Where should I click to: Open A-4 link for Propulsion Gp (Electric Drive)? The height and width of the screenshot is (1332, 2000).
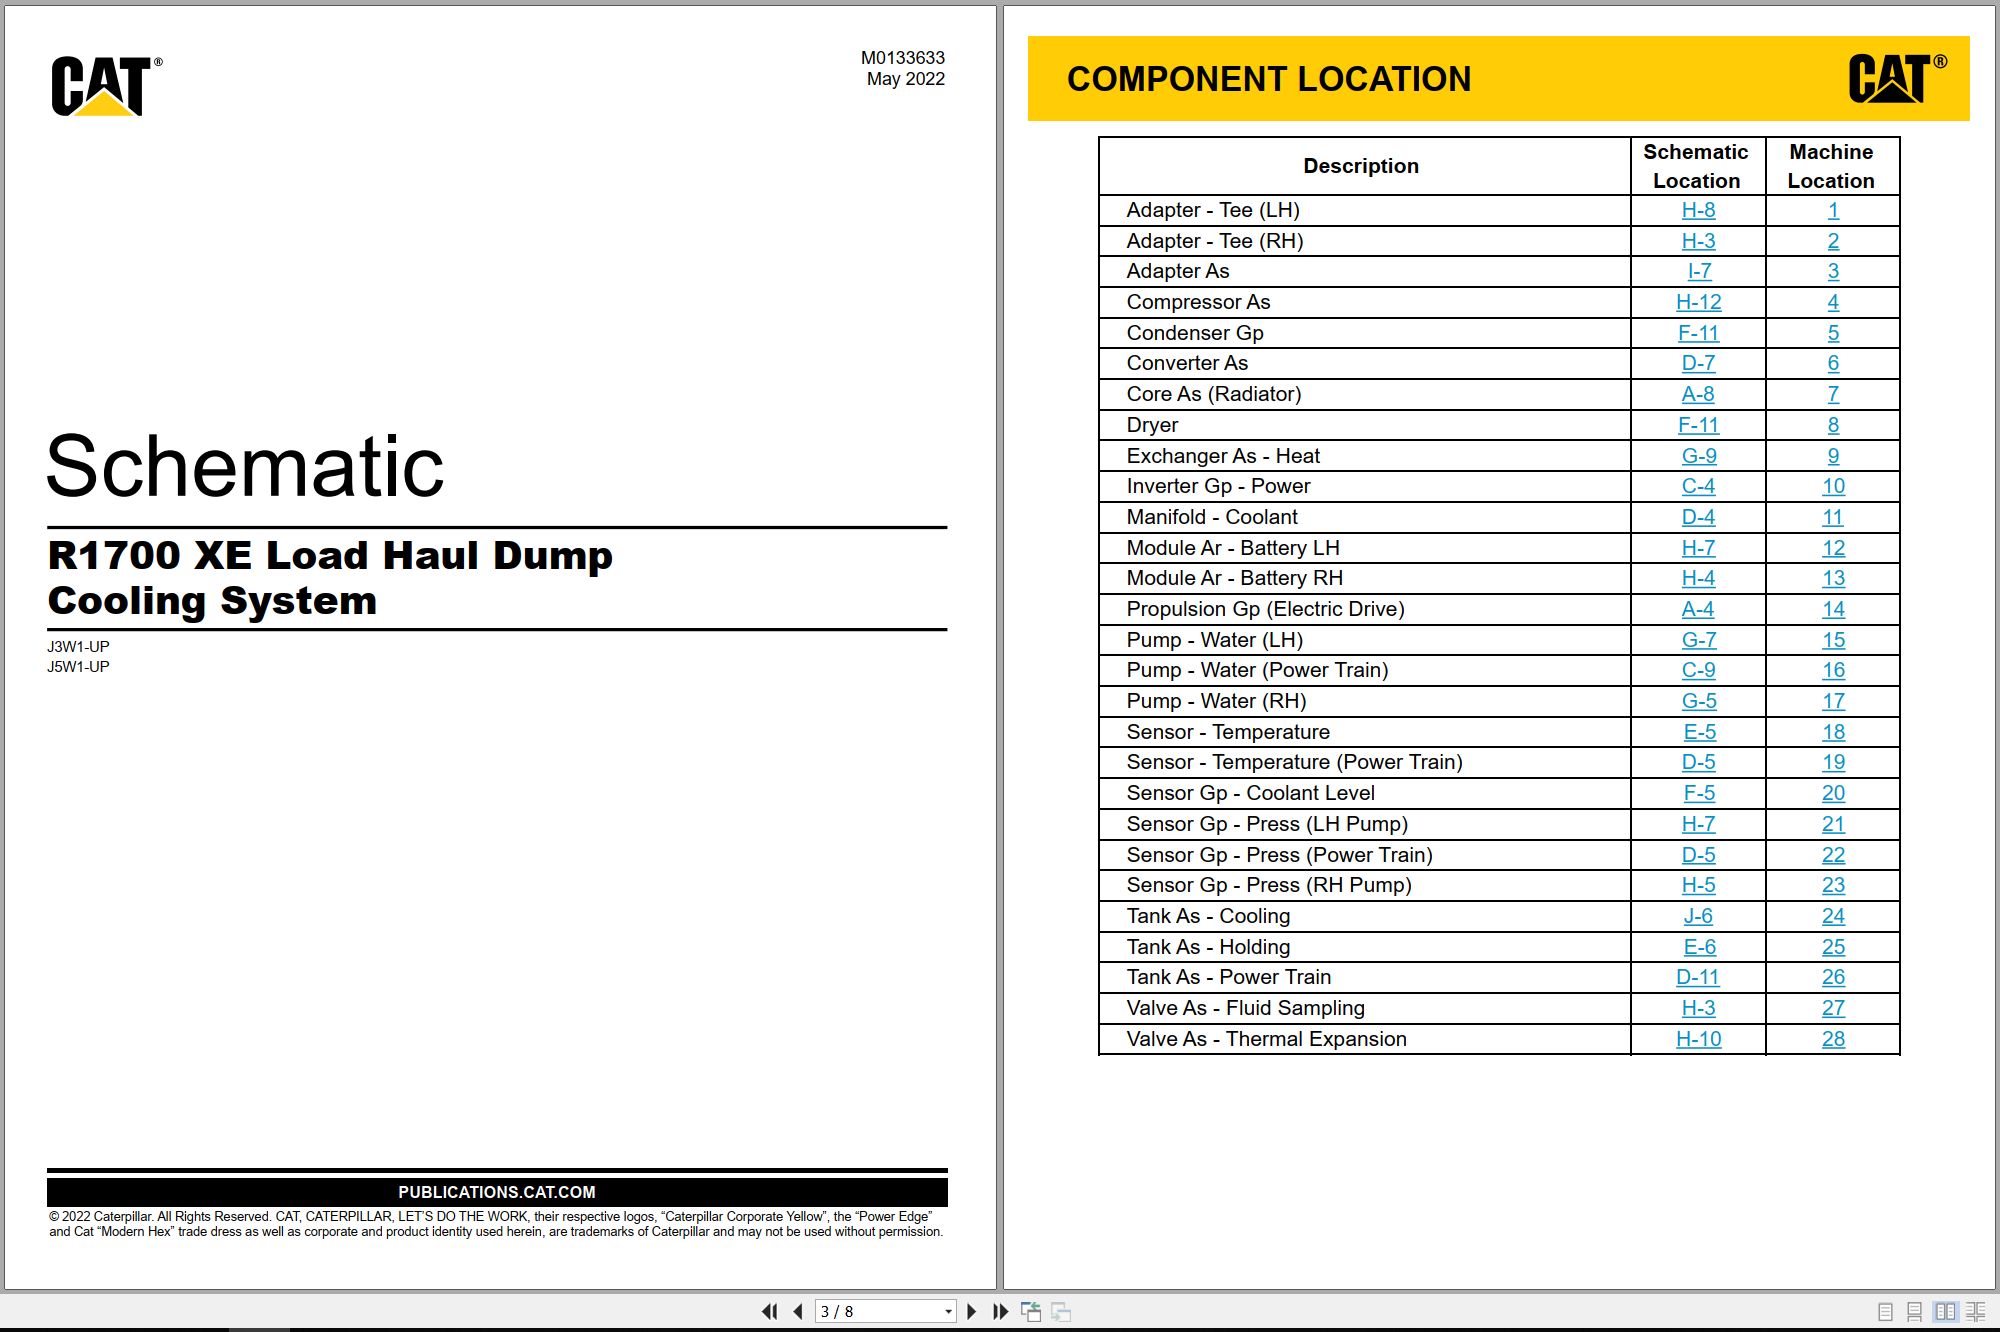[x=1698, y=609]
